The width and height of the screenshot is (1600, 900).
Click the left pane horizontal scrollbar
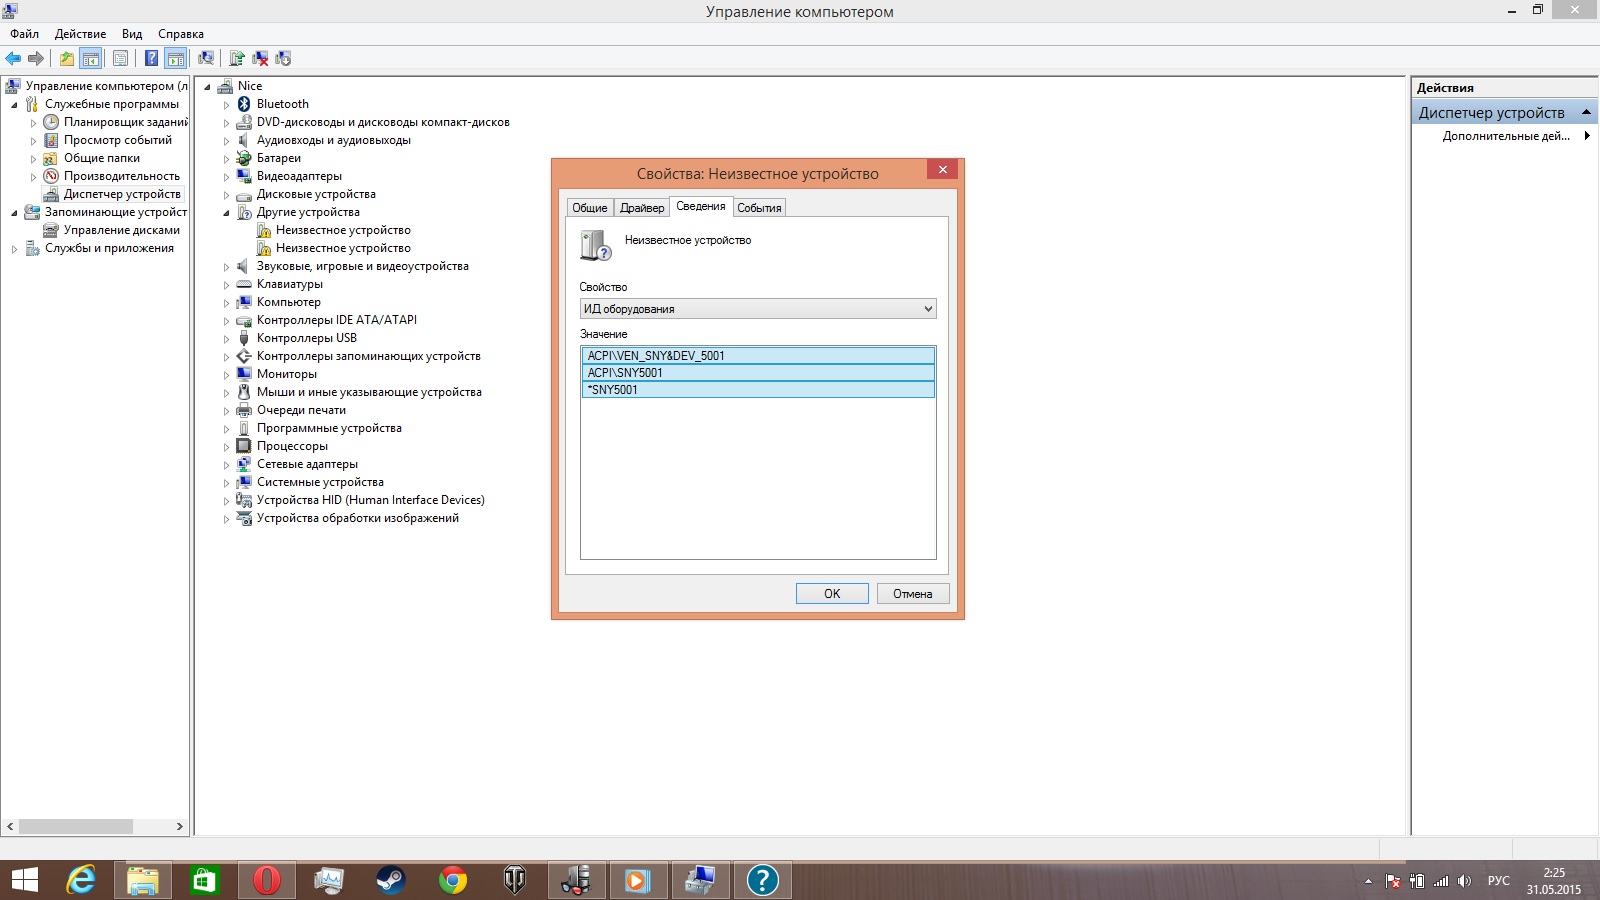click(x=75, y=827)
